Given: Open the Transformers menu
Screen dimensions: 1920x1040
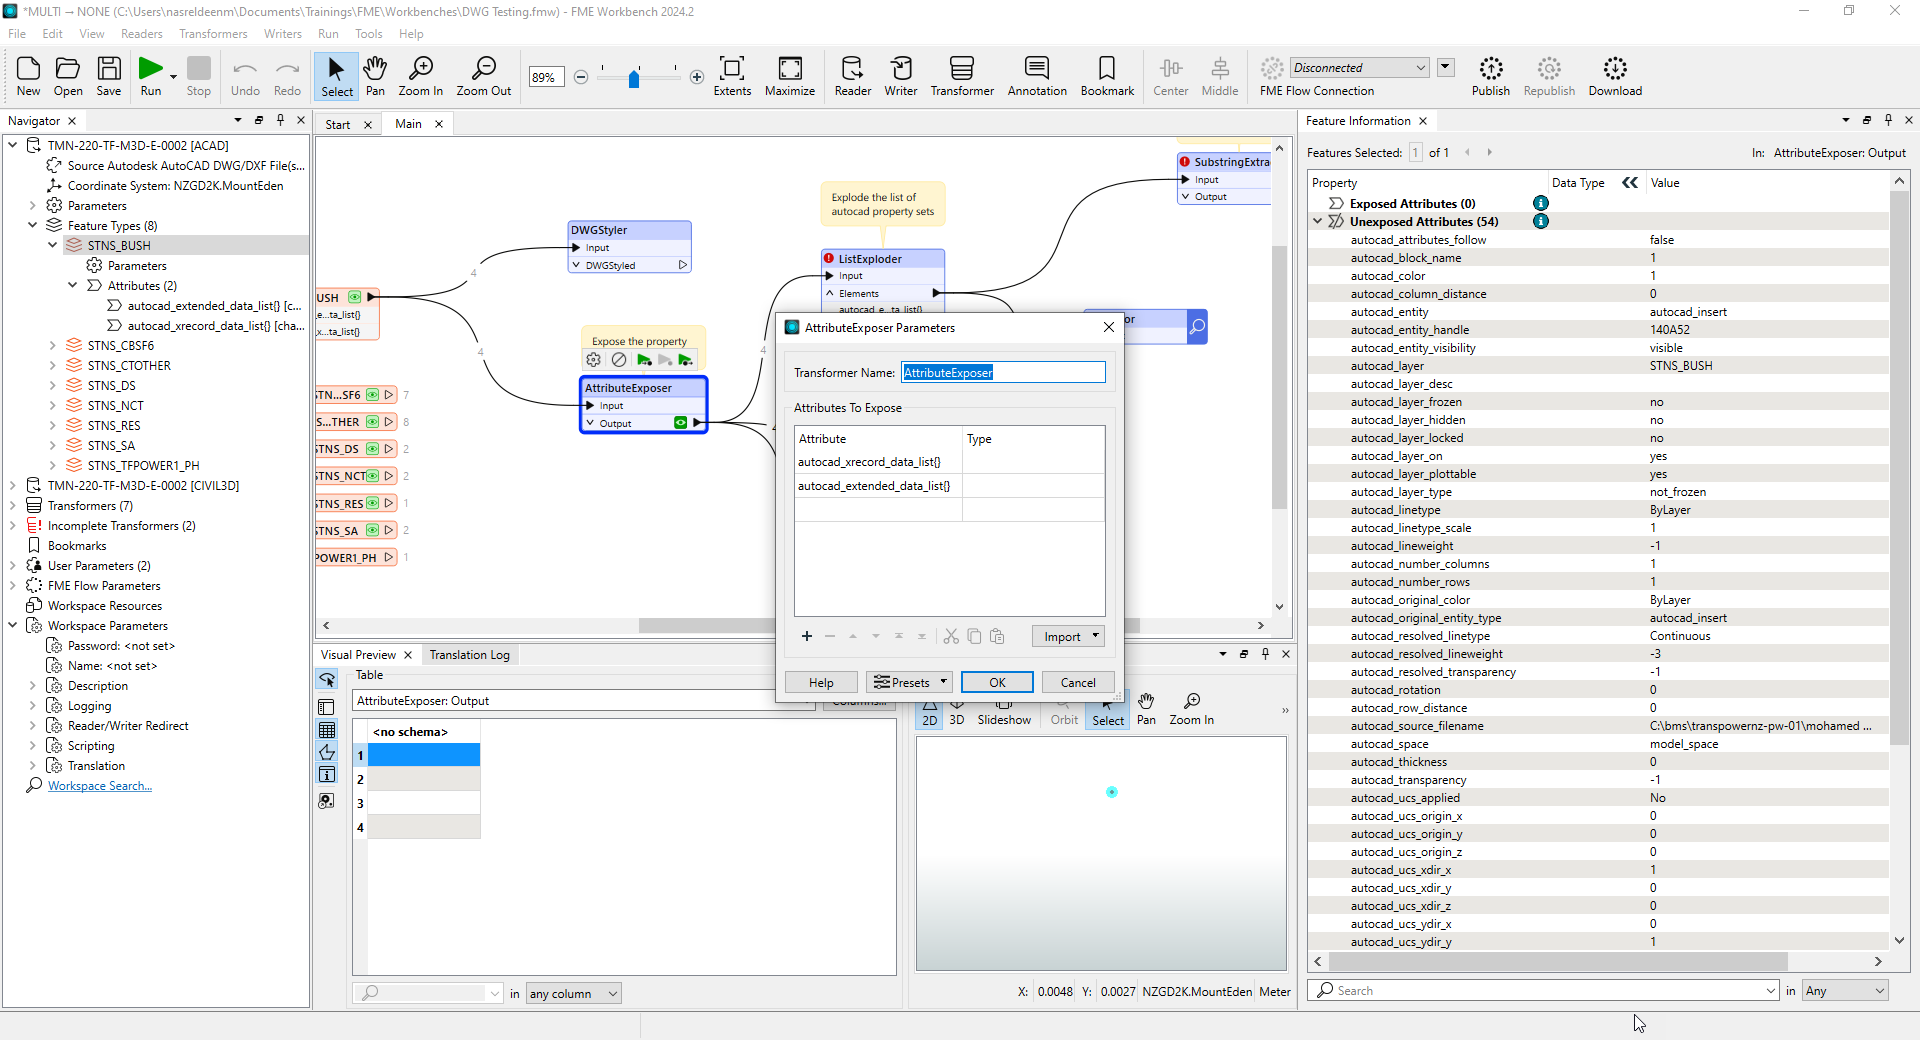Looking at the screenshot, I should coord(213,34).
